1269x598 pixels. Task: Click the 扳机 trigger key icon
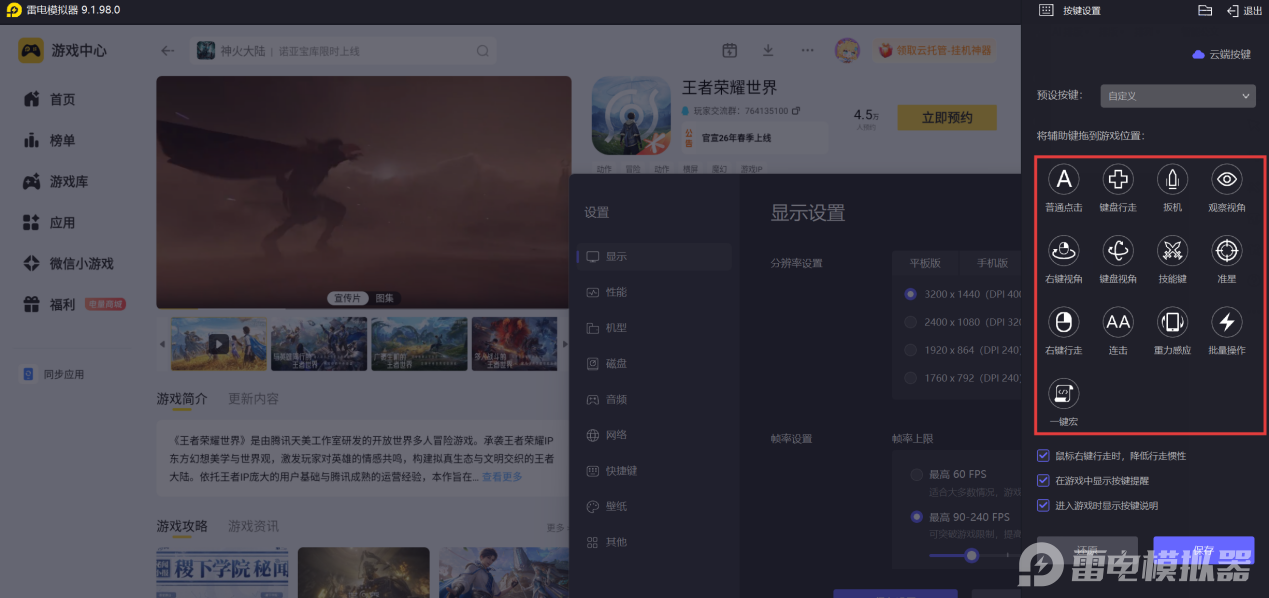(1172, 180)
